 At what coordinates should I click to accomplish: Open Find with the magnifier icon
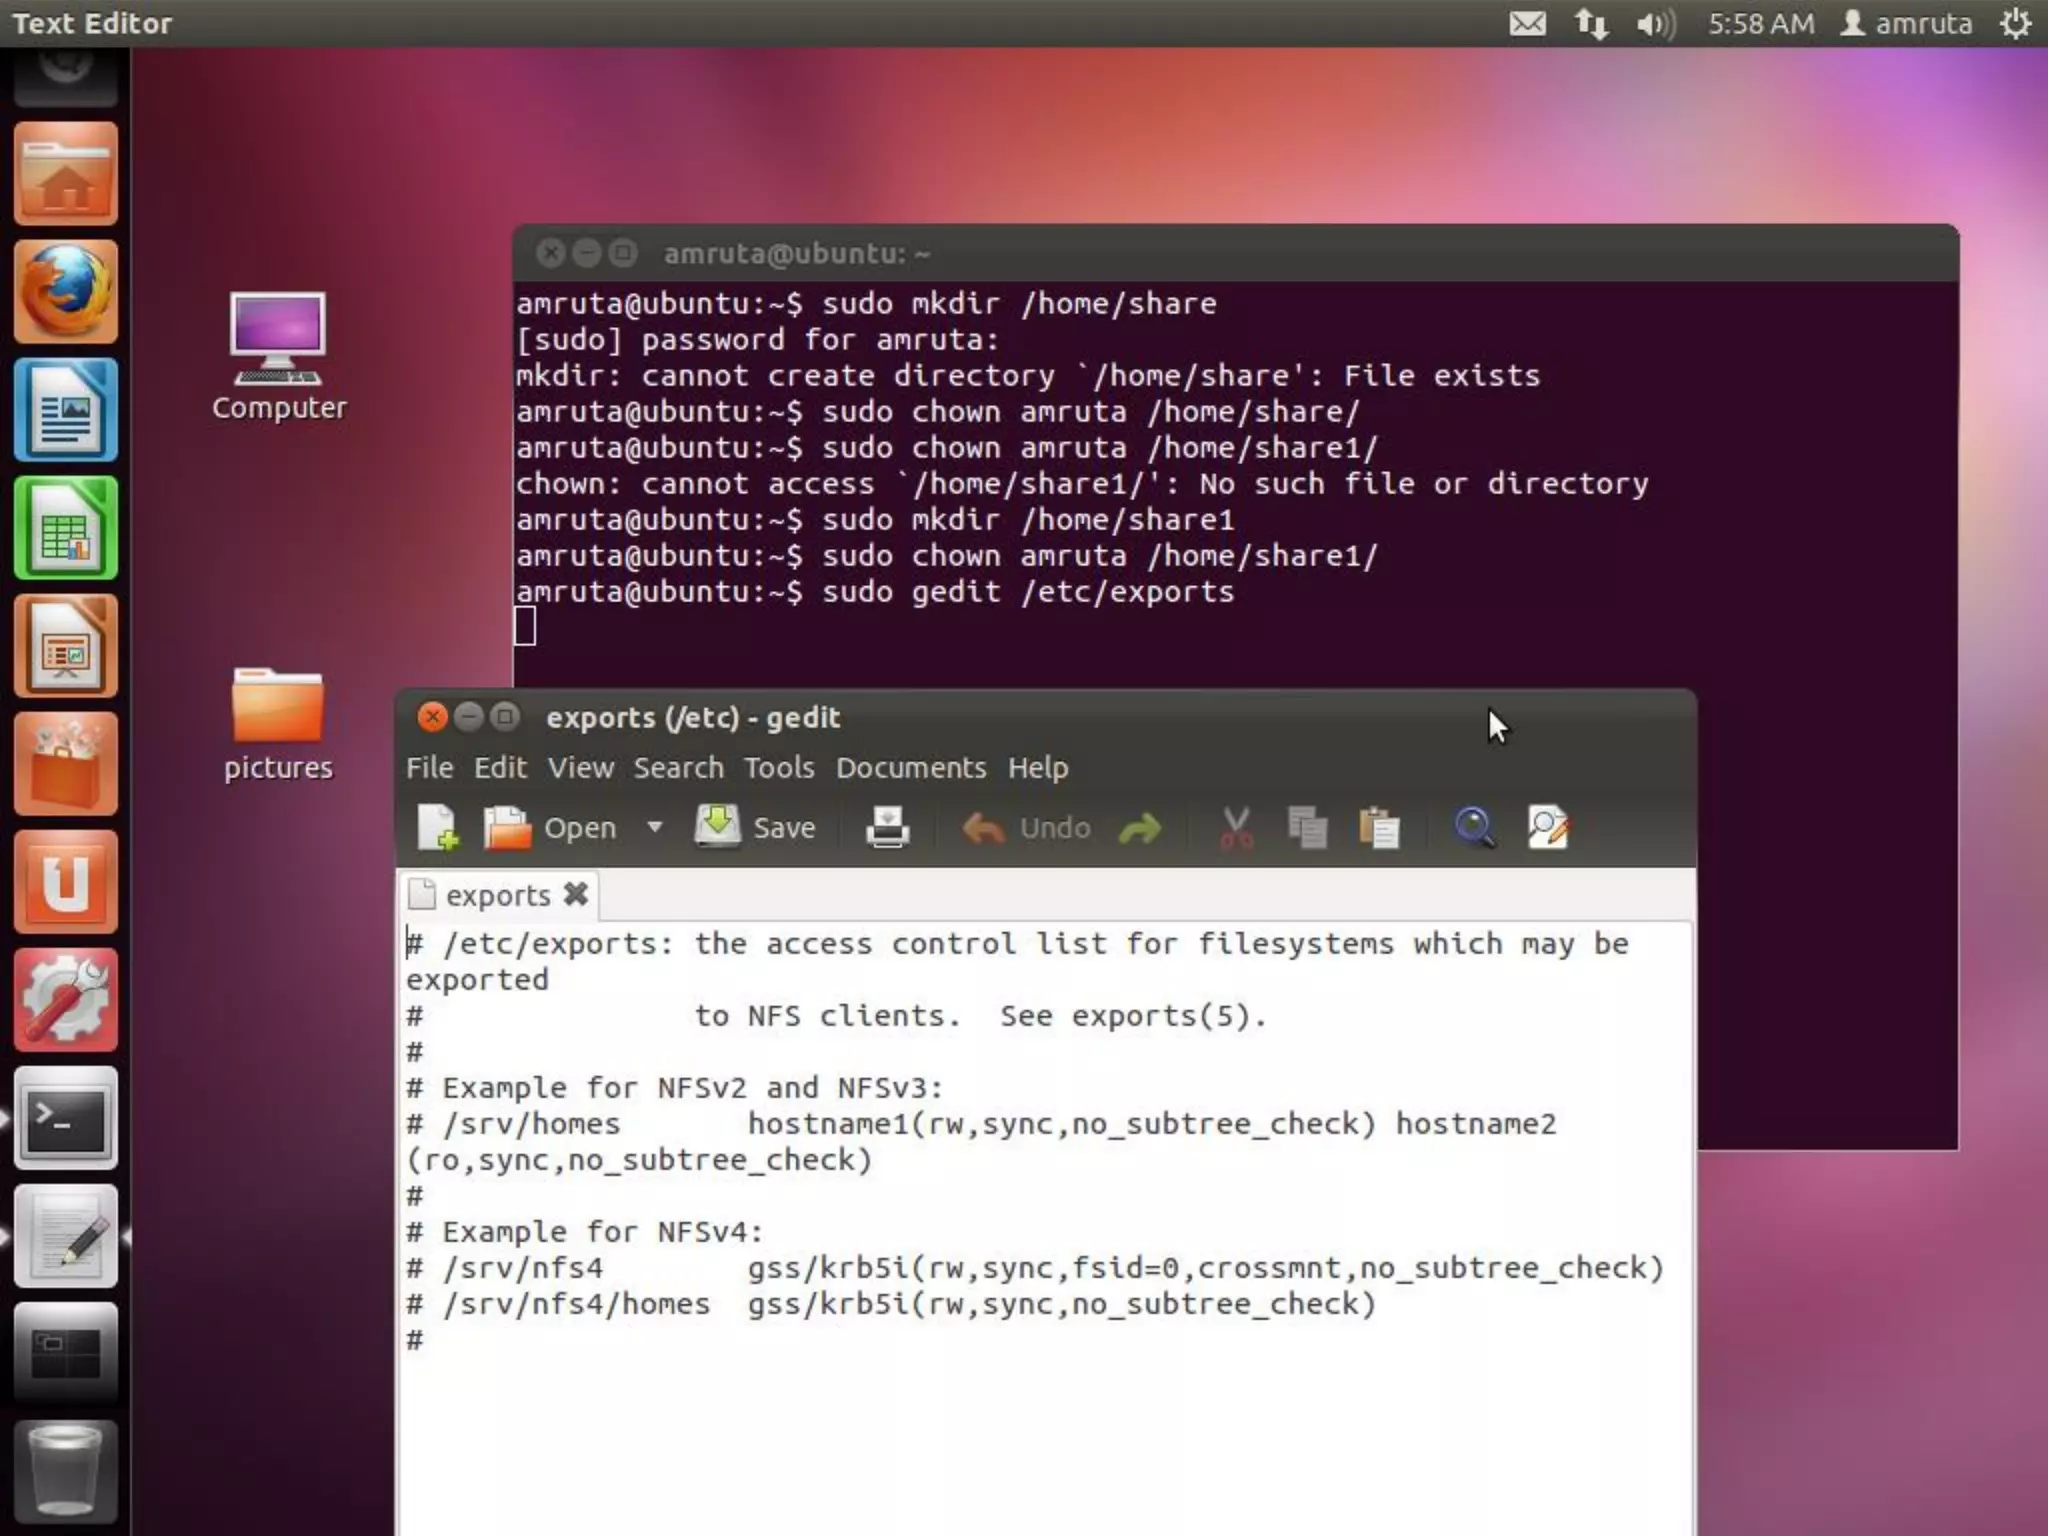[1474, 827]
